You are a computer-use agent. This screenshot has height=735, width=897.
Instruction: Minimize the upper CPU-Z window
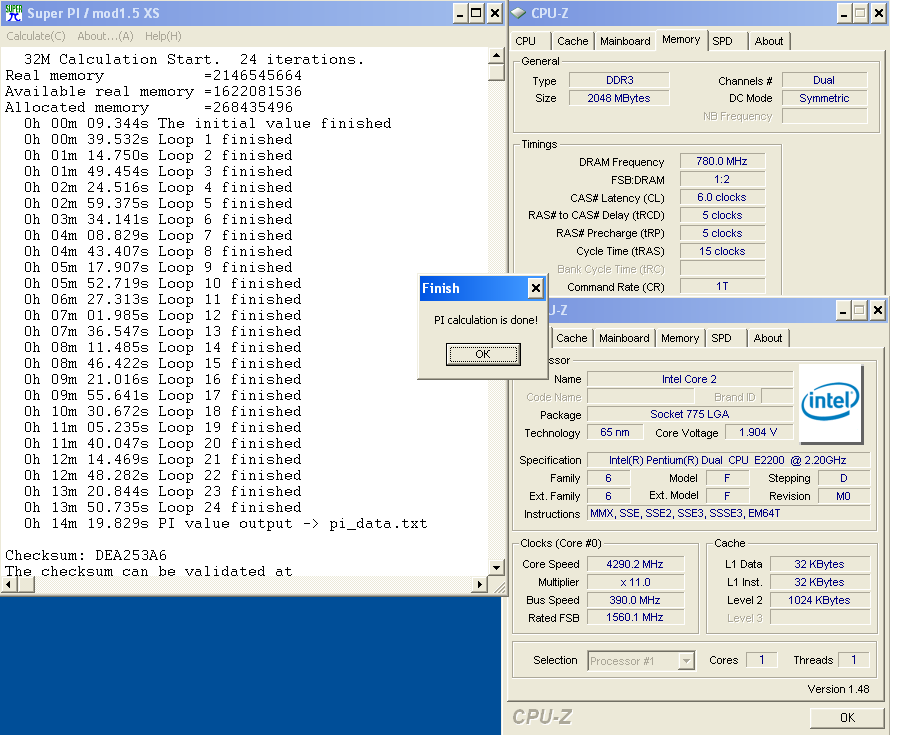tap(843, 13)
